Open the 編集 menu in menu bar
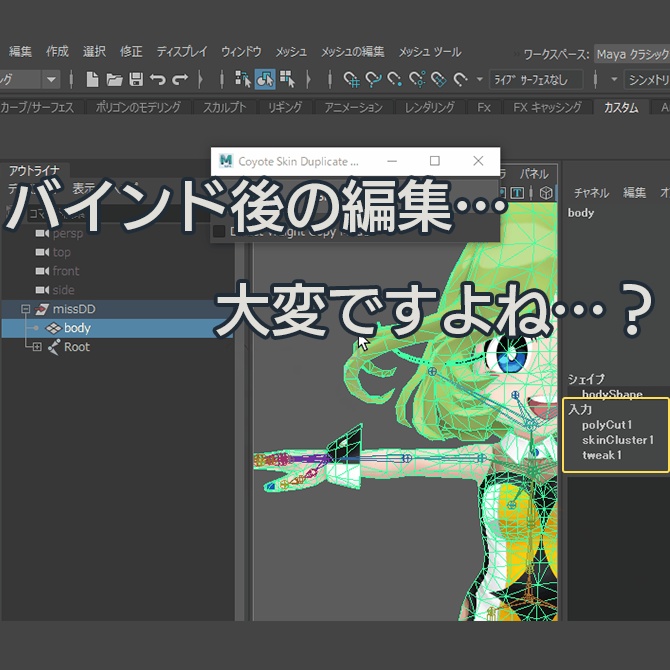The width and height of the screenshot is (670, 670). 21,52
